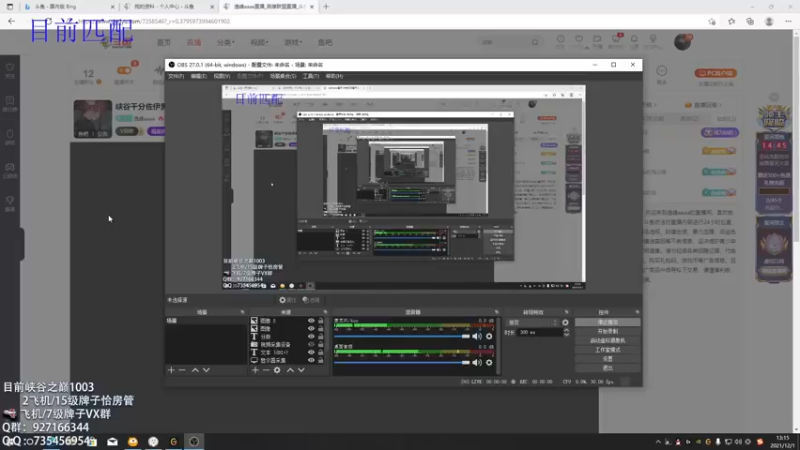Click the 300 ms duration field
This screenshot has height=450, width=800.
click(540, 332)
